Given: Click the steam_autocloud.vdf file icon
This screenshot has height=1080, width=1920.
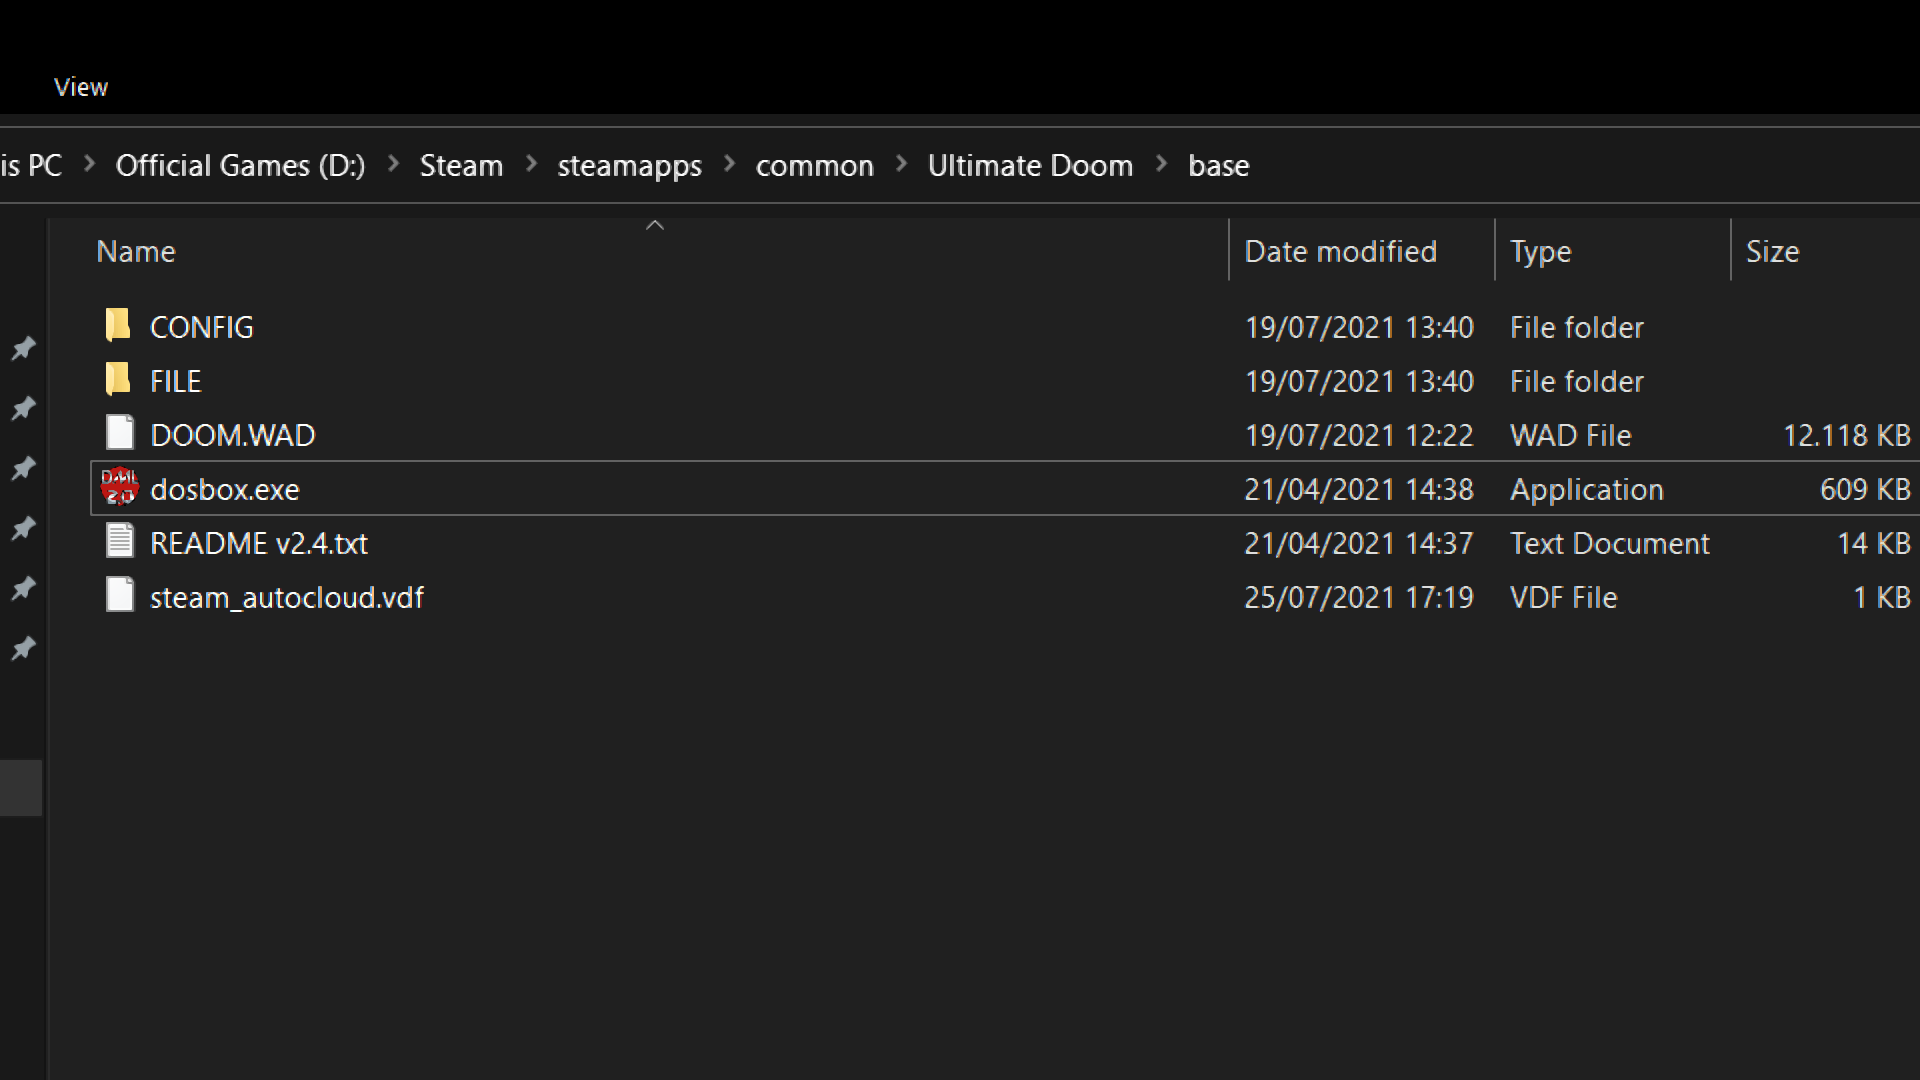Looking at the screenshot, I should click(120, 595).
